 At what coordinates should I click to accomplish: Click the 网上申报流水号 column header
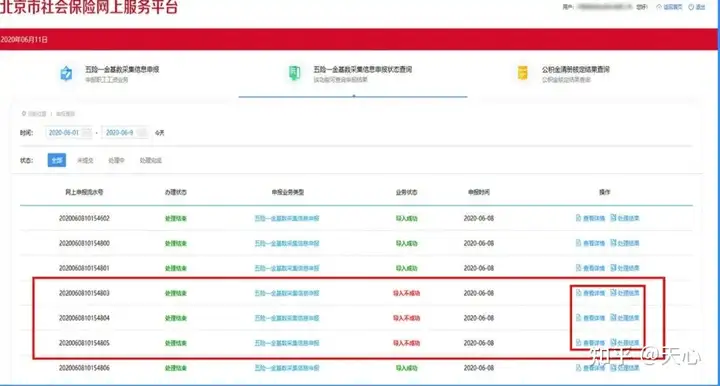coord(84,192)
